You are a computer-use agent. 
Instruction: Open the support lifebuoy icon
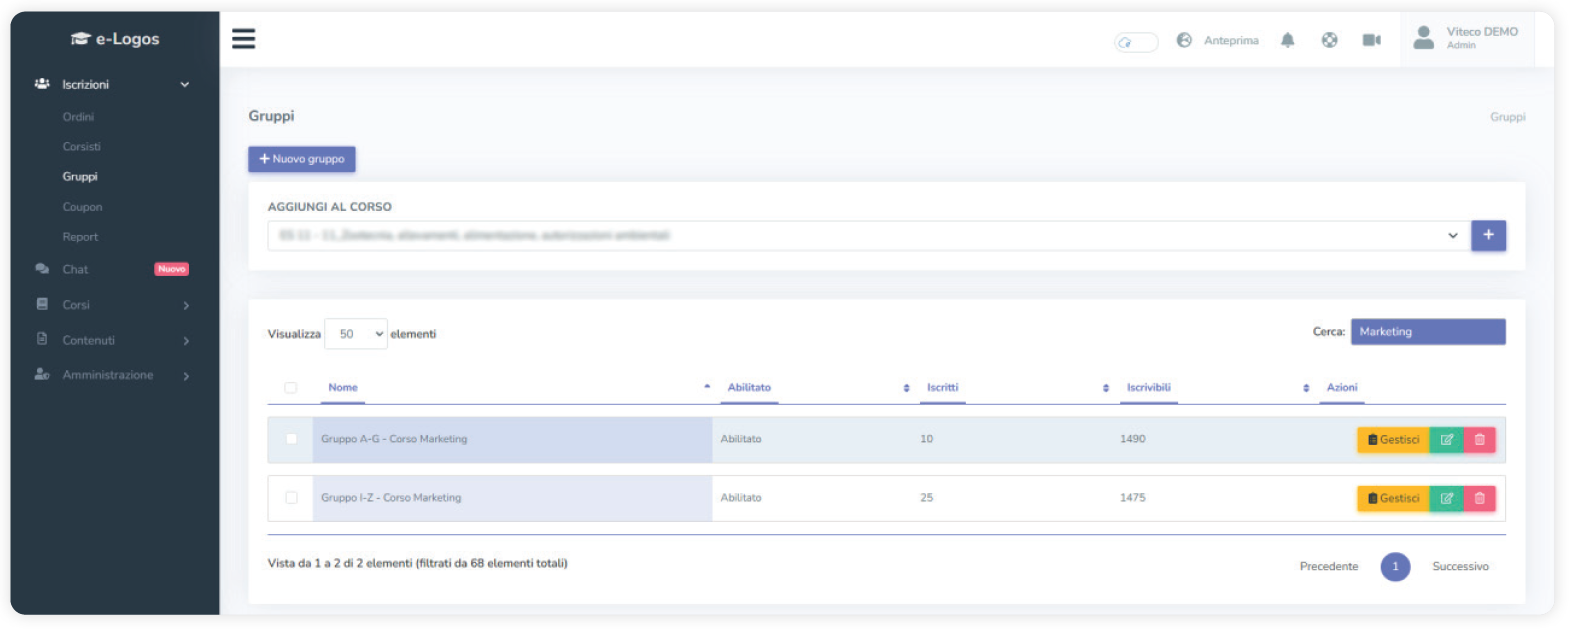(x=1329, y=40)
